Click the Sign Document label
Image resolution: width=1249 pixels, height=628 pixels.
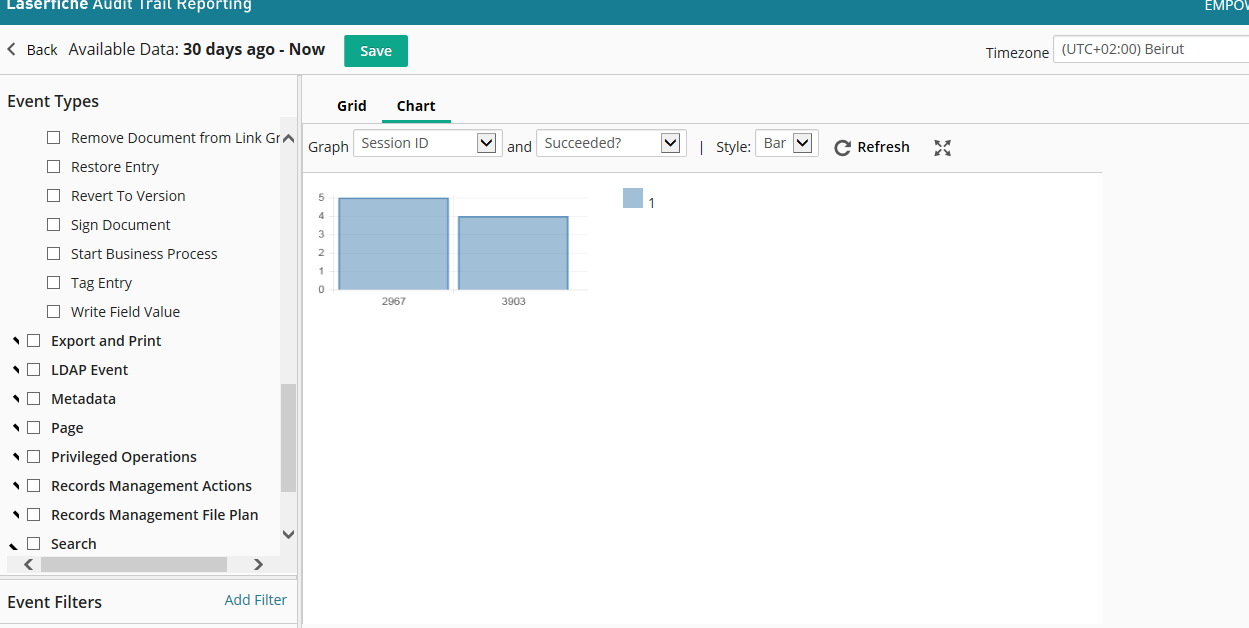[x=121, y=225]
